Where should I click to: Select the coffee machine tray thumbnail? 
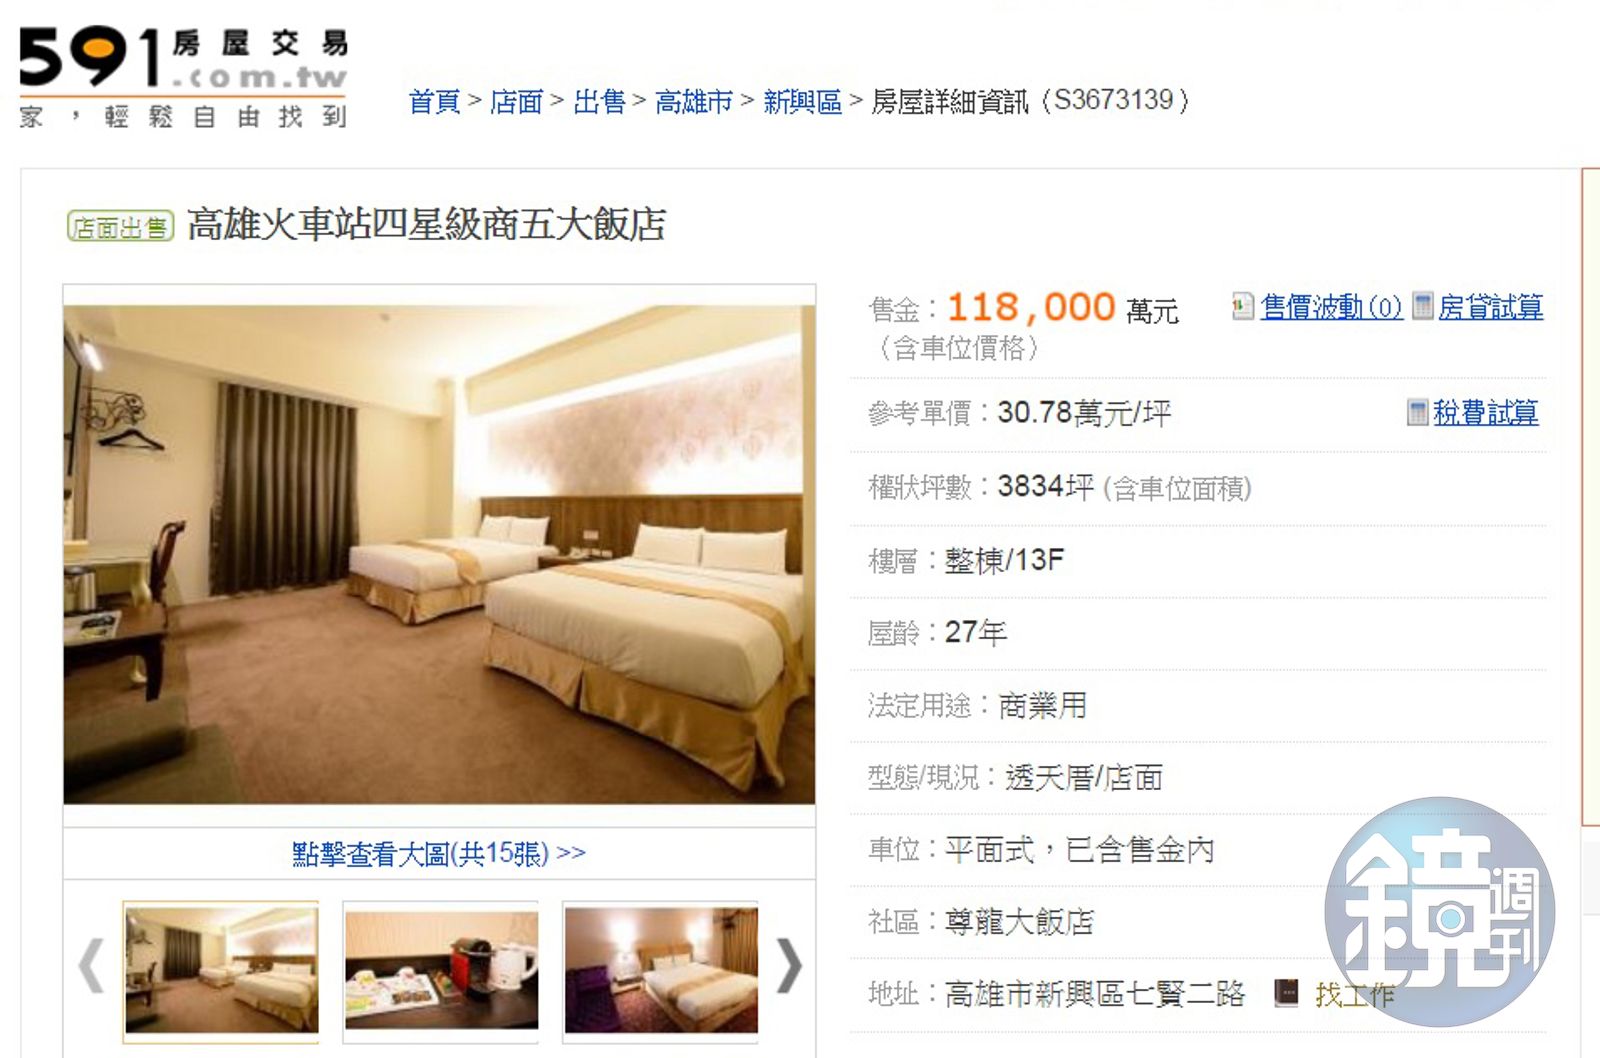[x=441, y=970]
